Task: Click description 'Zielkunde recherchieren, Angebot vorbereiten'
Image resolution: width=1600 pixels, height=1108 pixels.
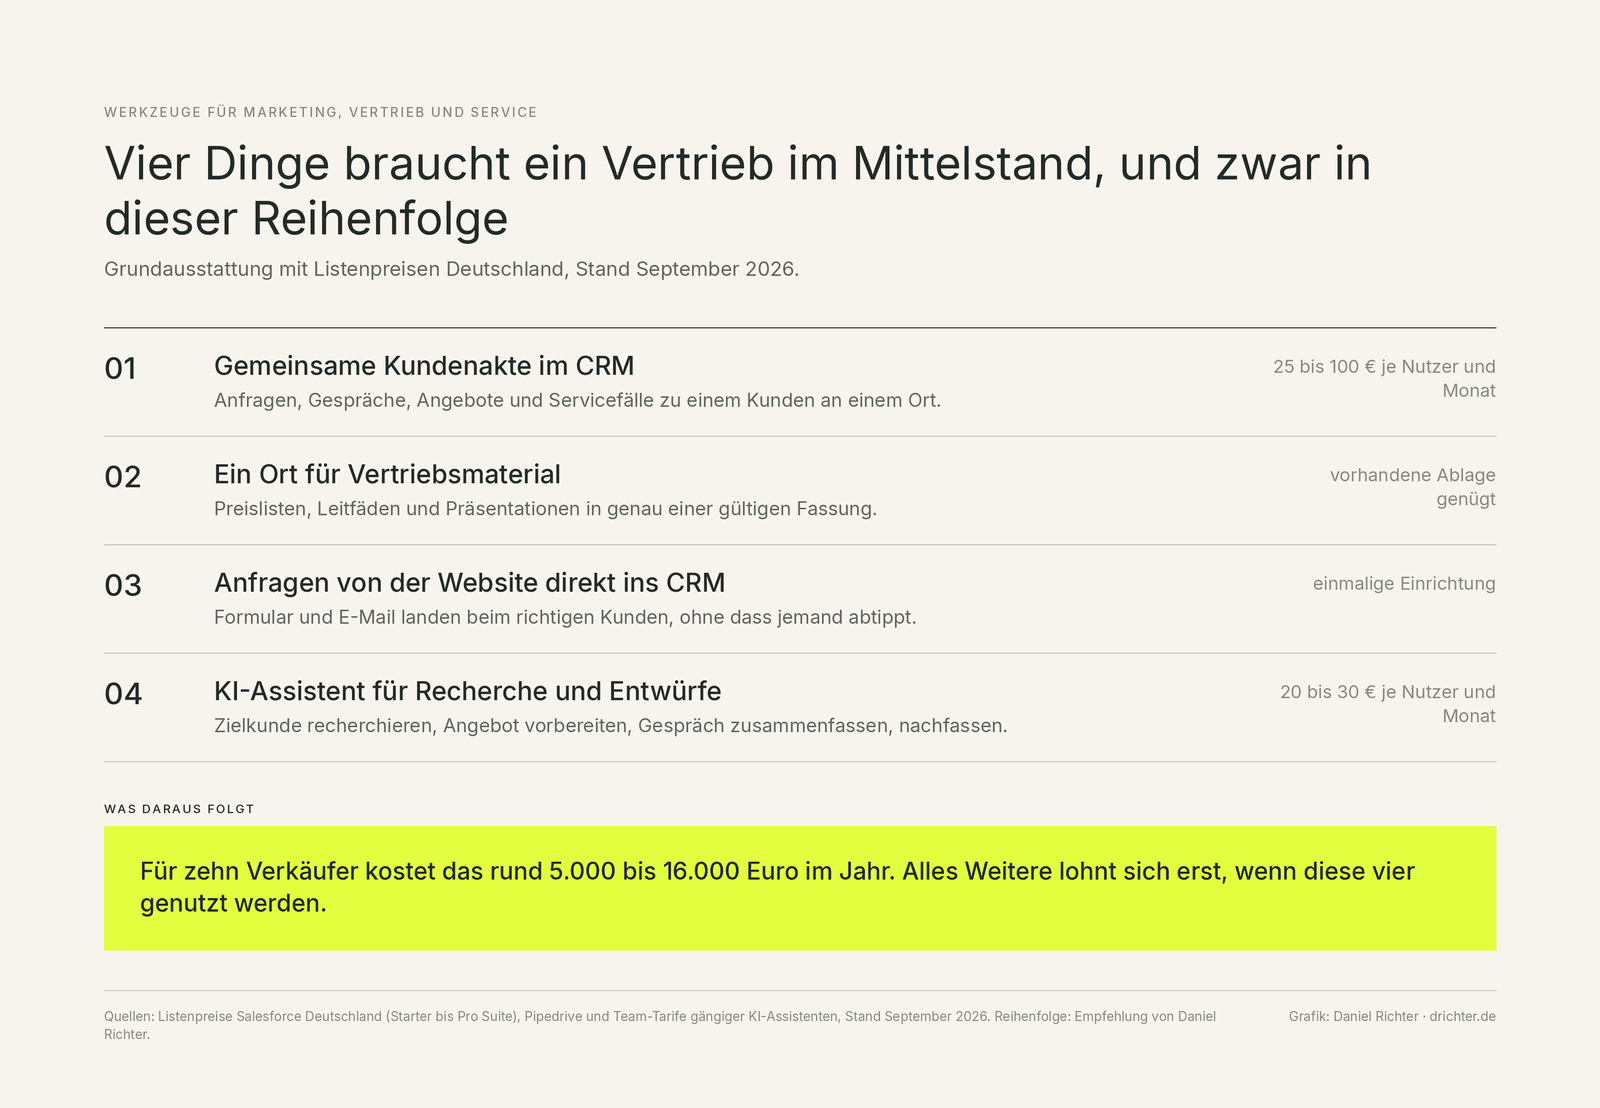Action: coord(611,726)
